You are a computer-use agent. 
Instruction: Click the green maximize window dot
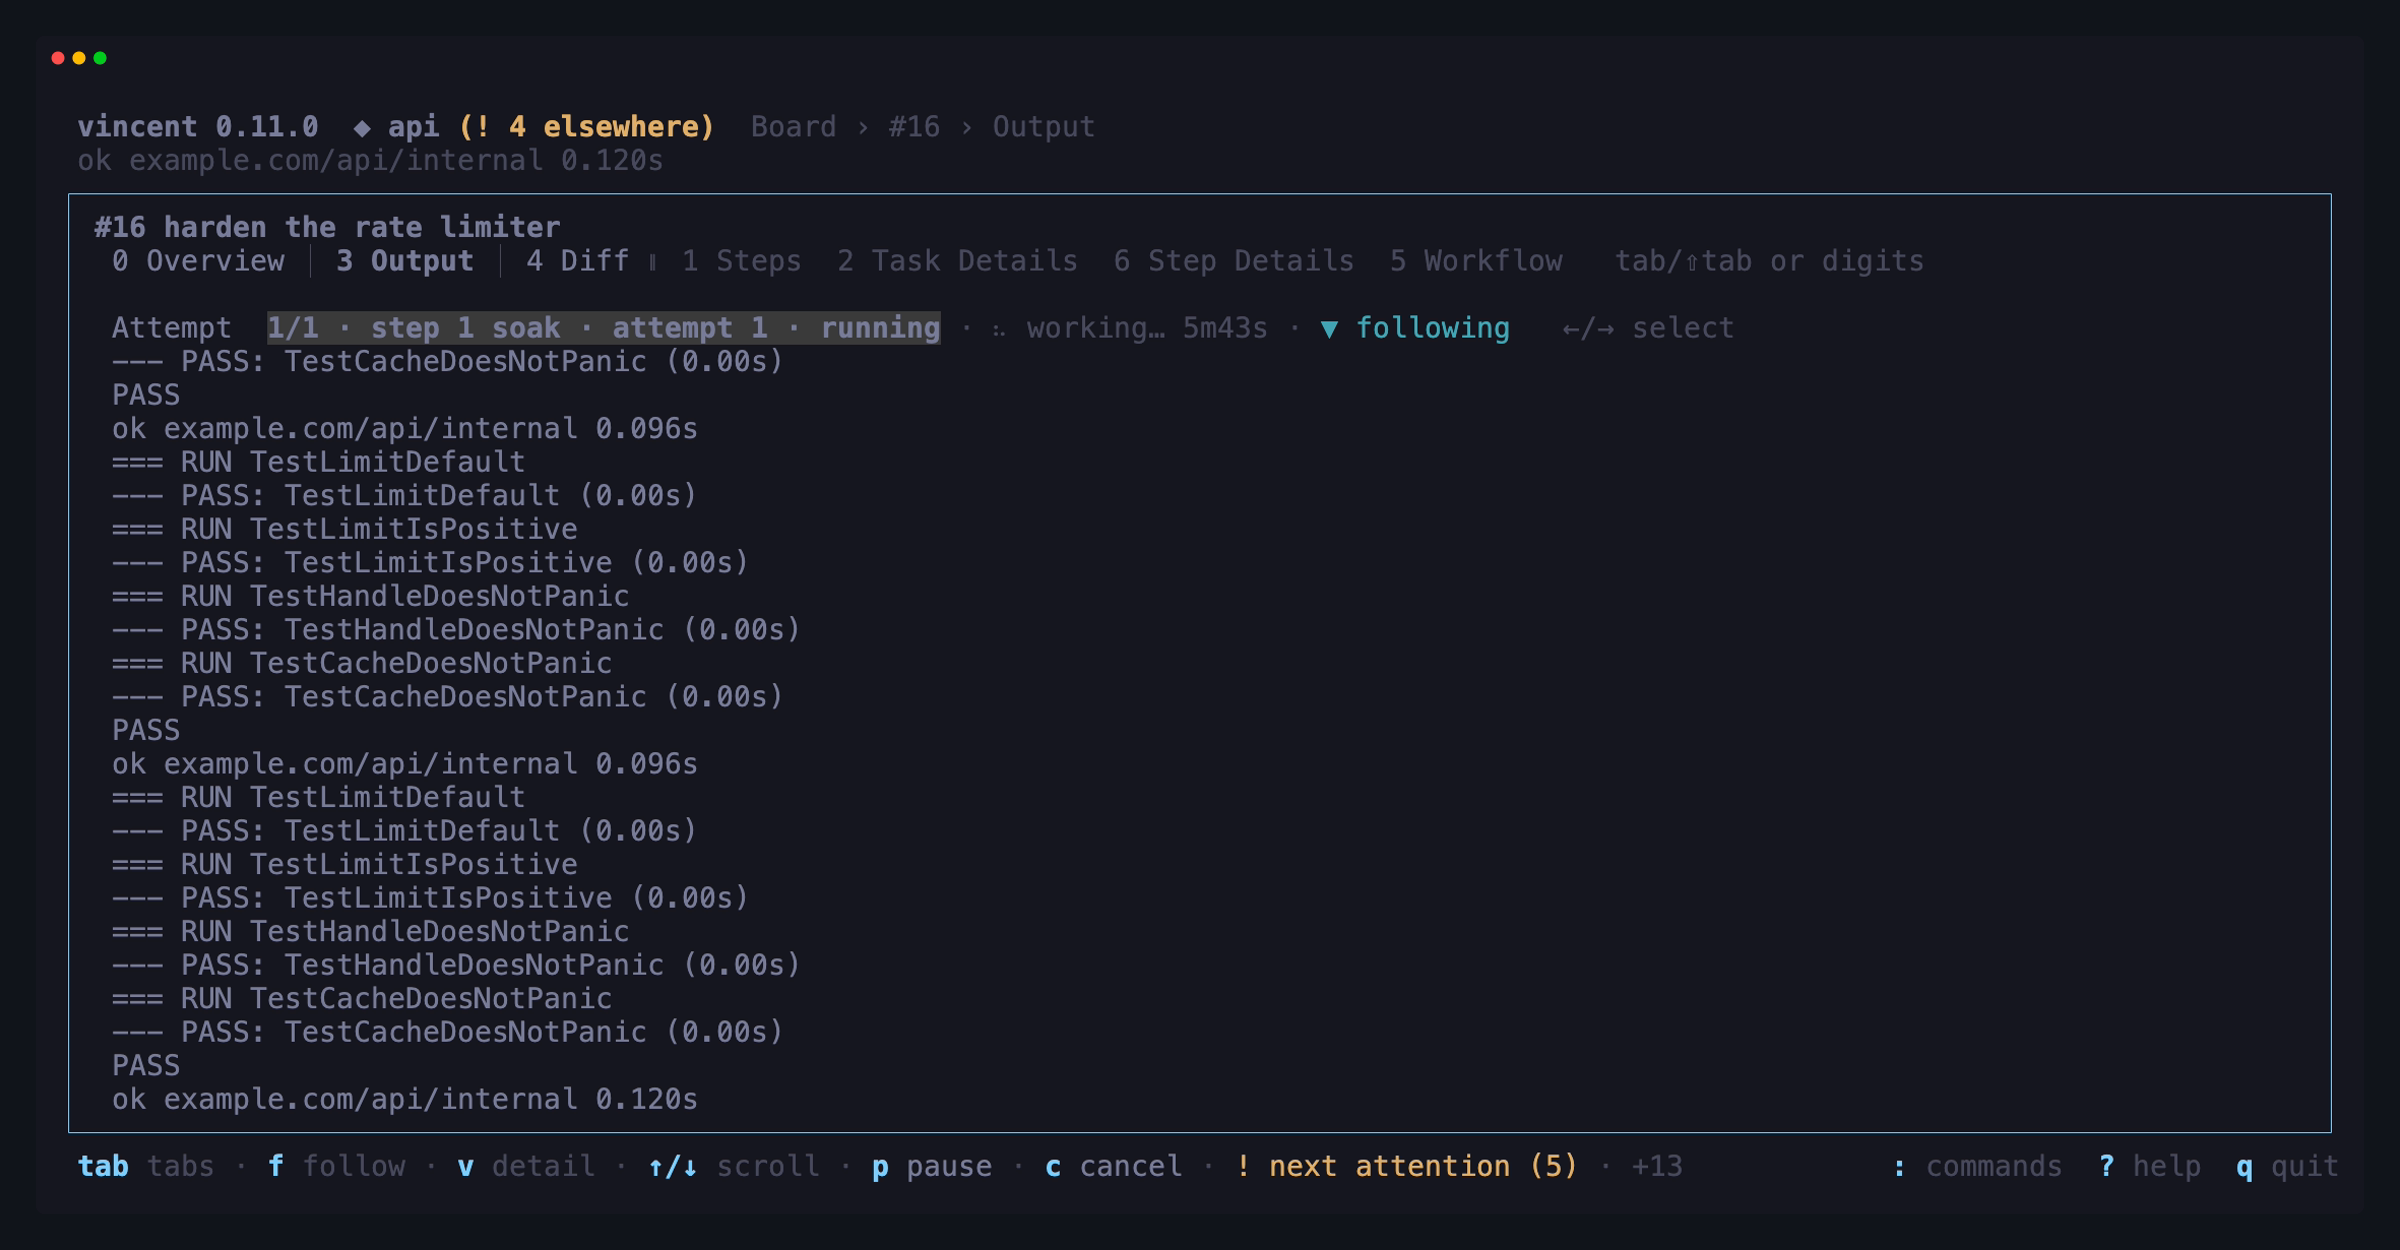click(x=100, y=58)
